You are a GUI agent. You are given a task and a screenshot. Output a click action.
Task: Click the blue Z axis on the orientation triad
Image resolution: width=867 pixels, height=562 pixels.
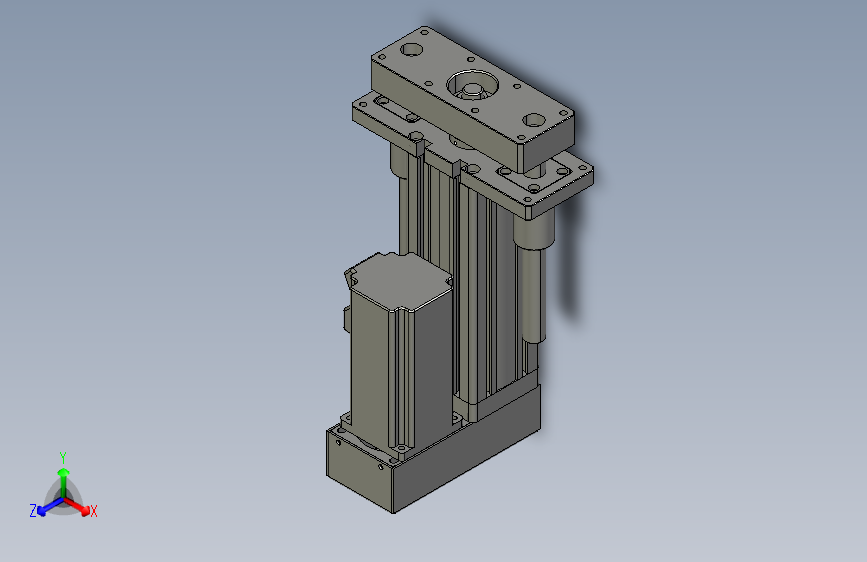pos(50,506)
